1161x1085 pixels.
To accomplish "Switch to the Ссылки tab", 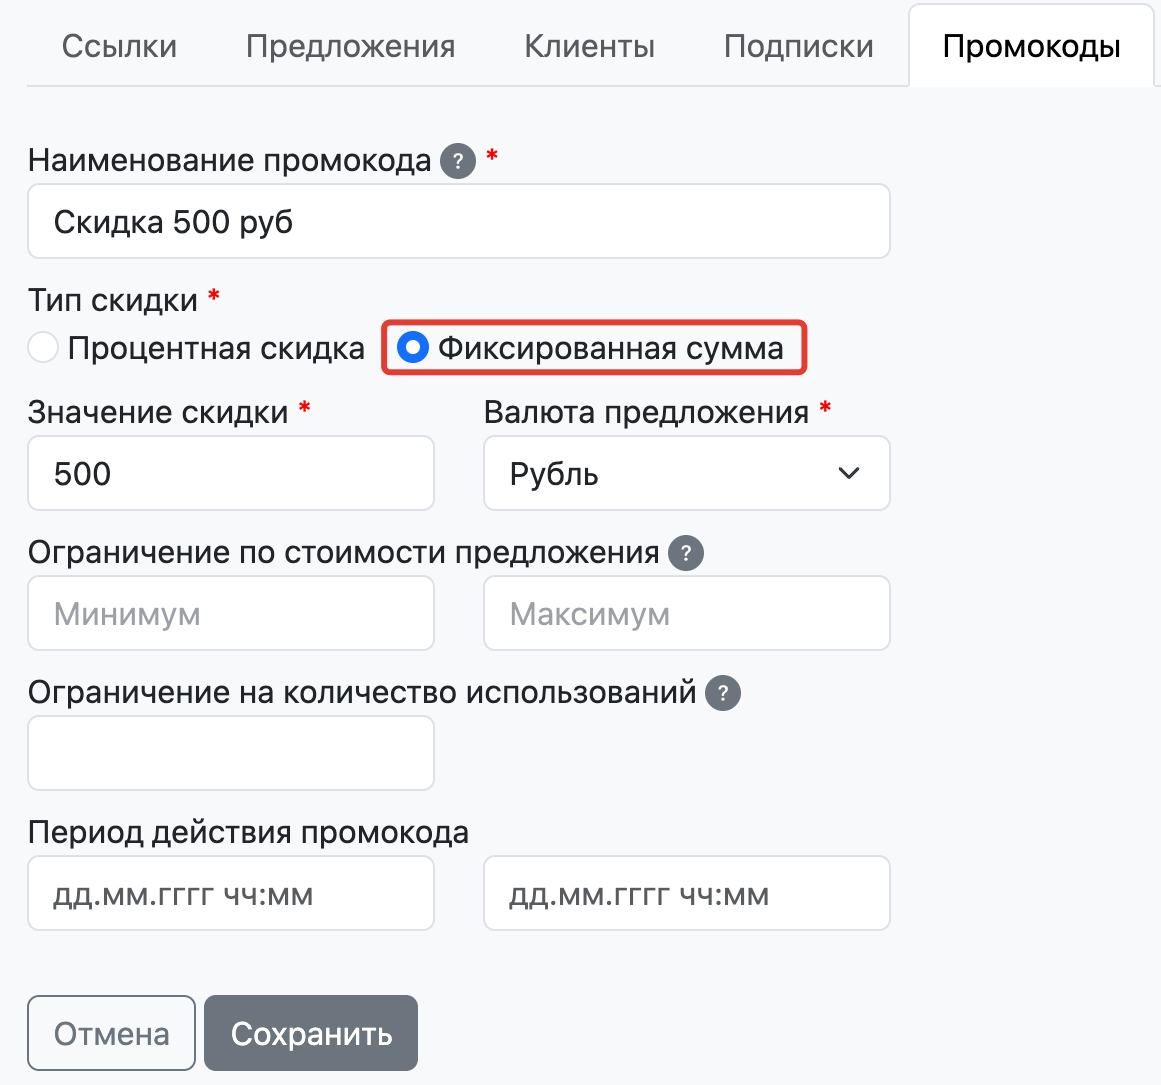I will point(119,46).
